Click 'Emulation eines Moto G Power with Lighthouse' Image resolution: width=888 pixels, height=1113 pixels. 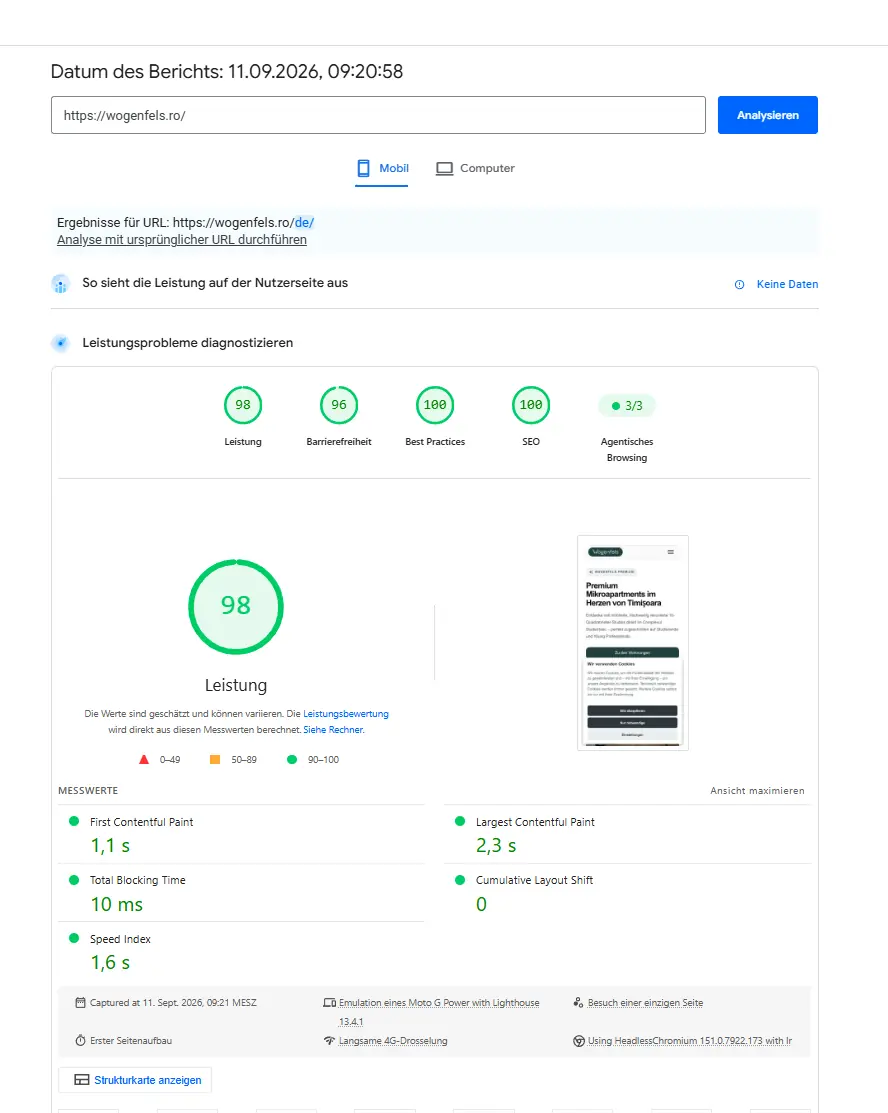pyautogui.click(x=439, y=1003)
